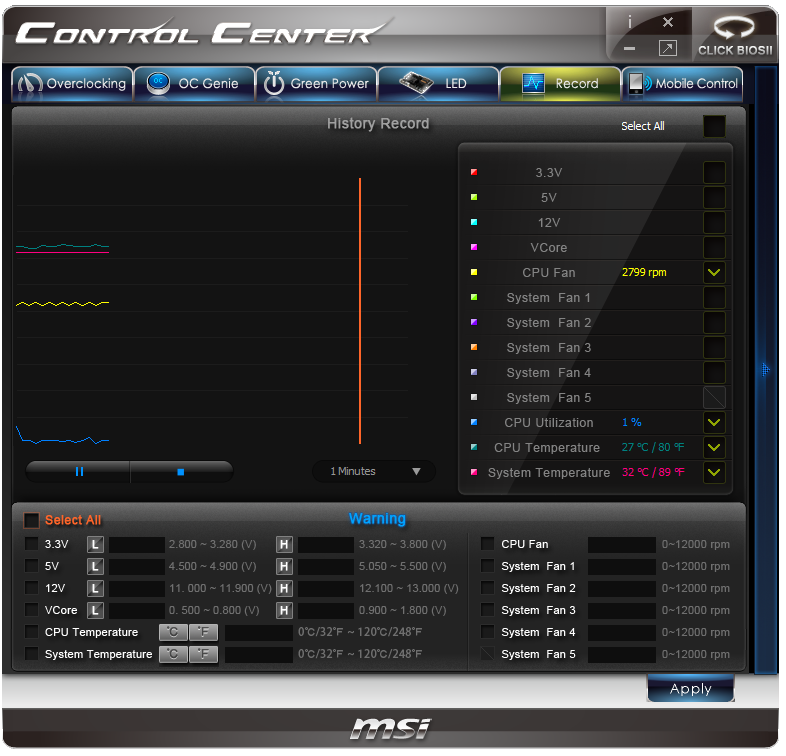Pause the history recording
This screenshot has height=756, width=786.
click(x=79, y=472)
